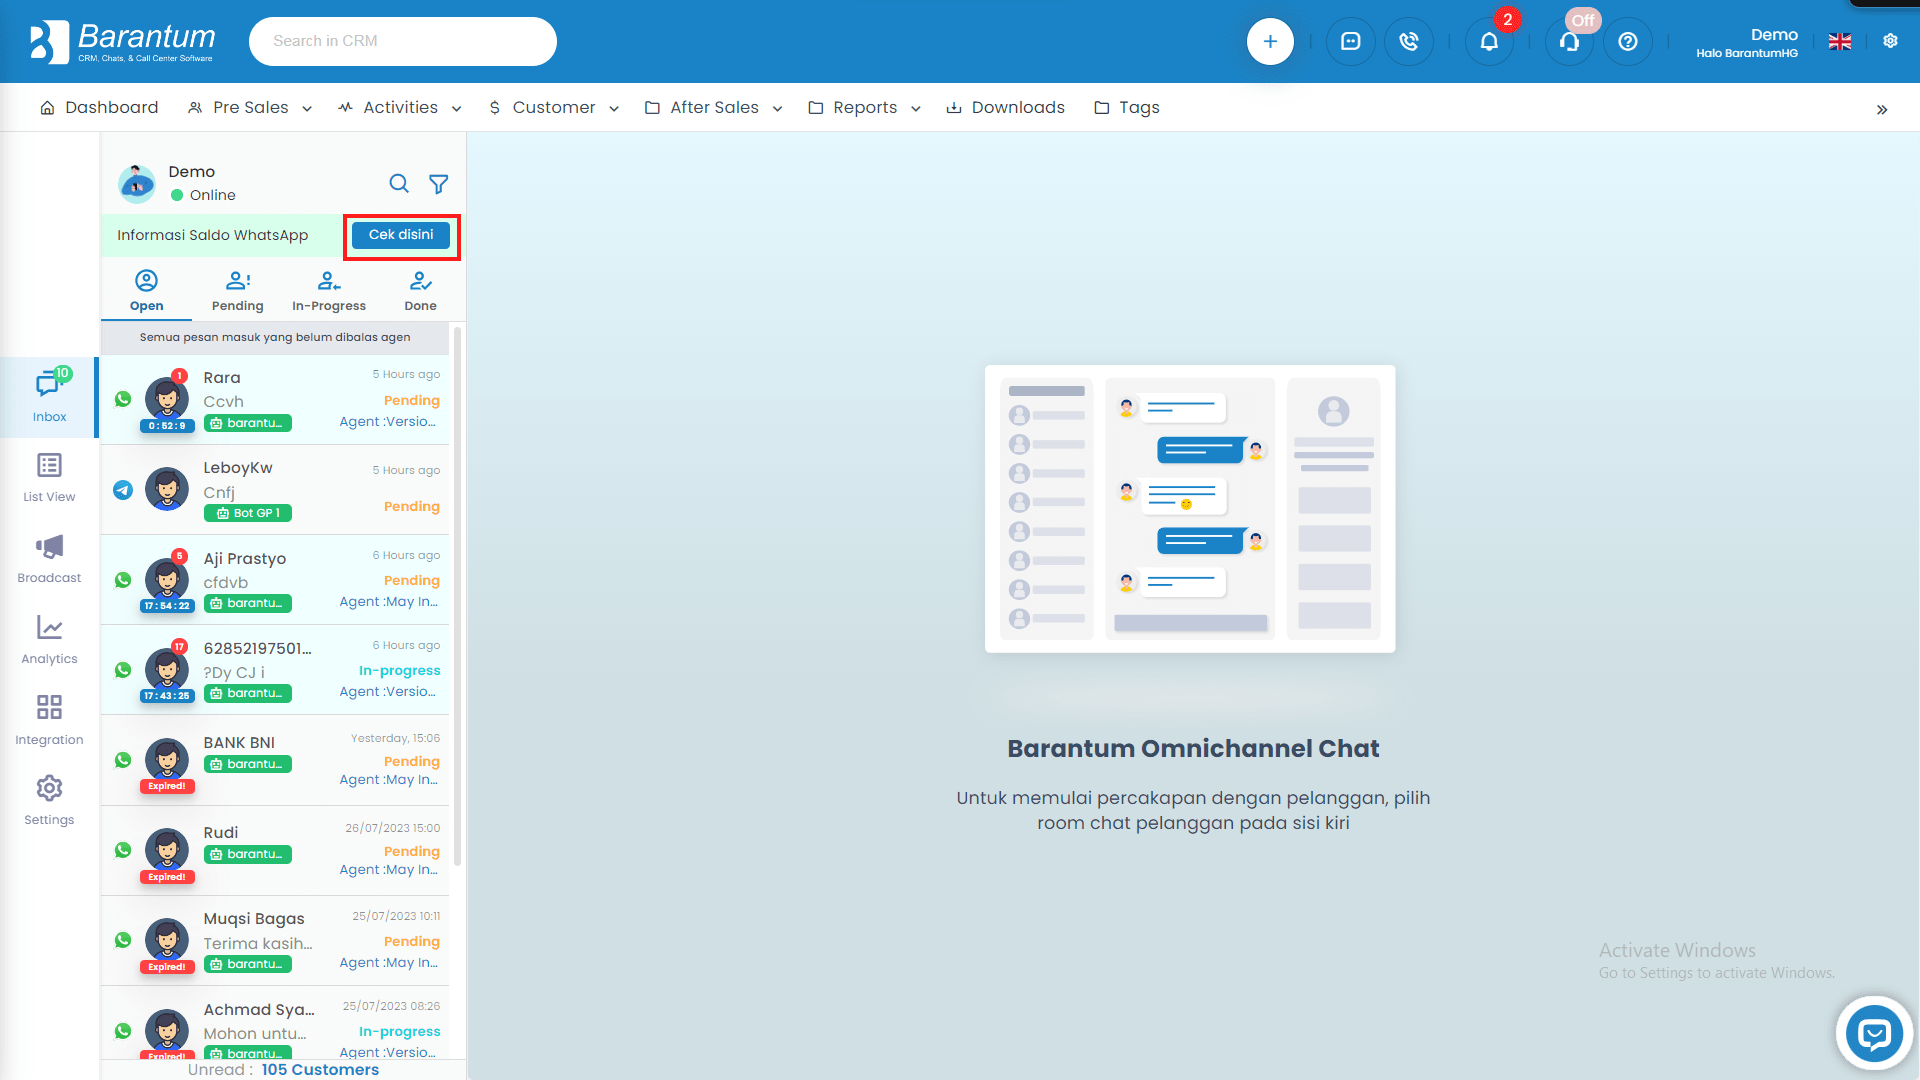Open the chat filter funnel icon
This screenshot has width=1920, height=1080.
pos(438,184)
